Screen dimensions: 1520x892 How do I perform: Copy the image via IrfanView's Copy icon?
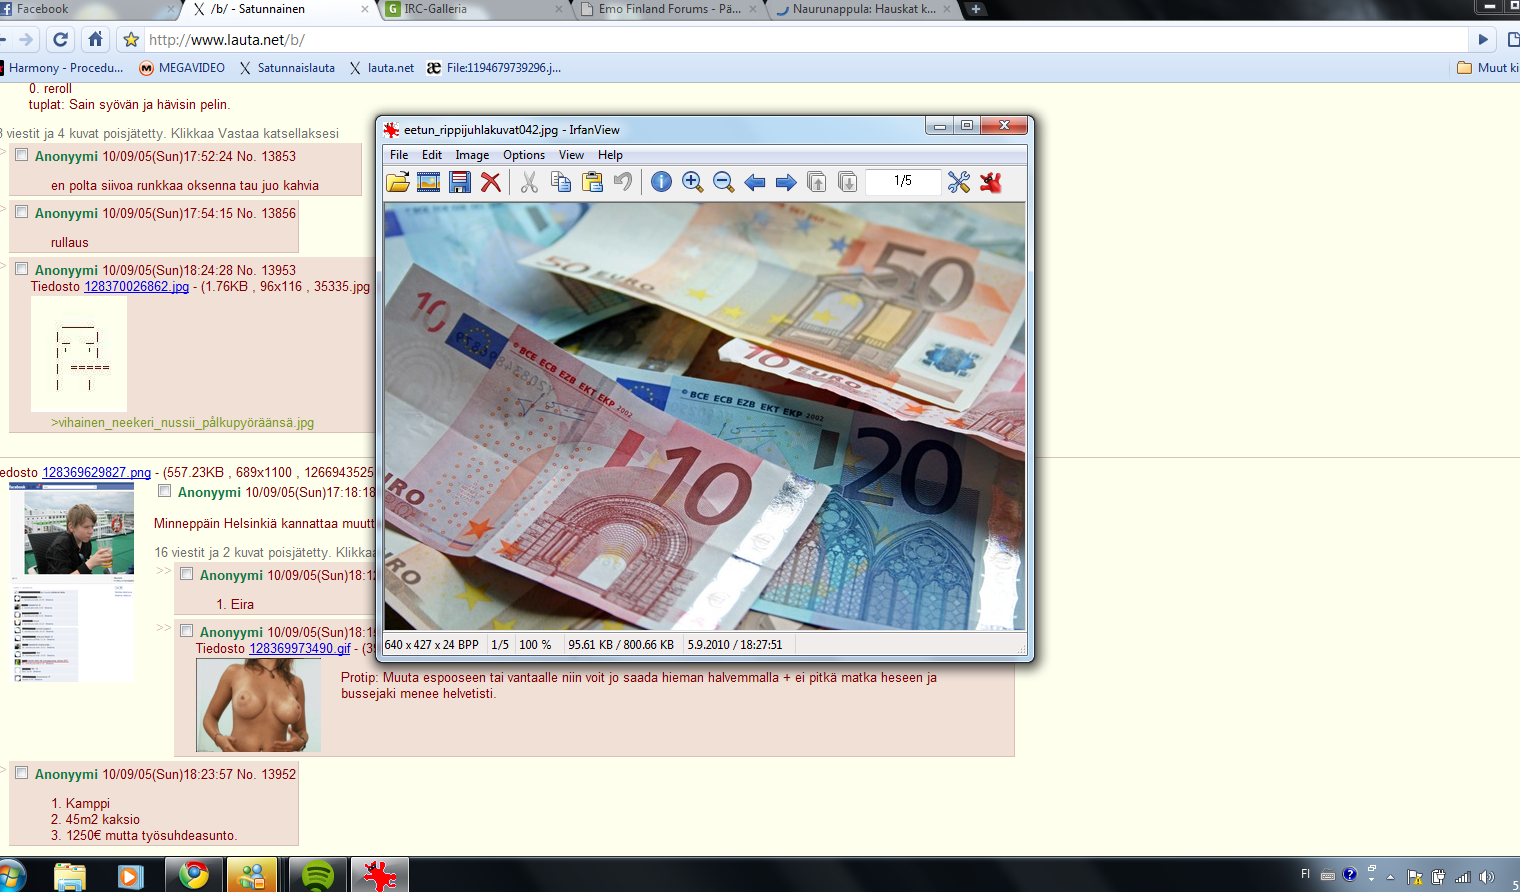click(x=561, y=182)
